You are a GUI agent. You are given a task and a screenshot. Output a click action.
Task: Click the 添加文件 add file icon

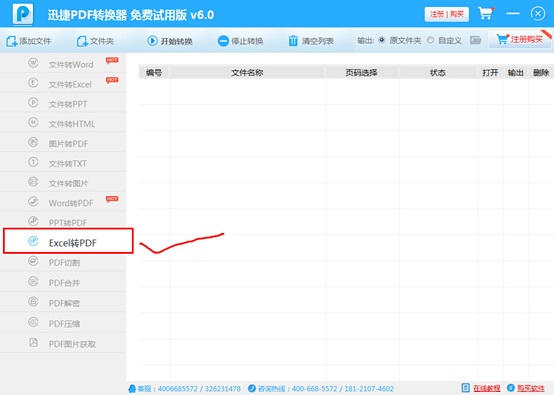pos(11,41)
